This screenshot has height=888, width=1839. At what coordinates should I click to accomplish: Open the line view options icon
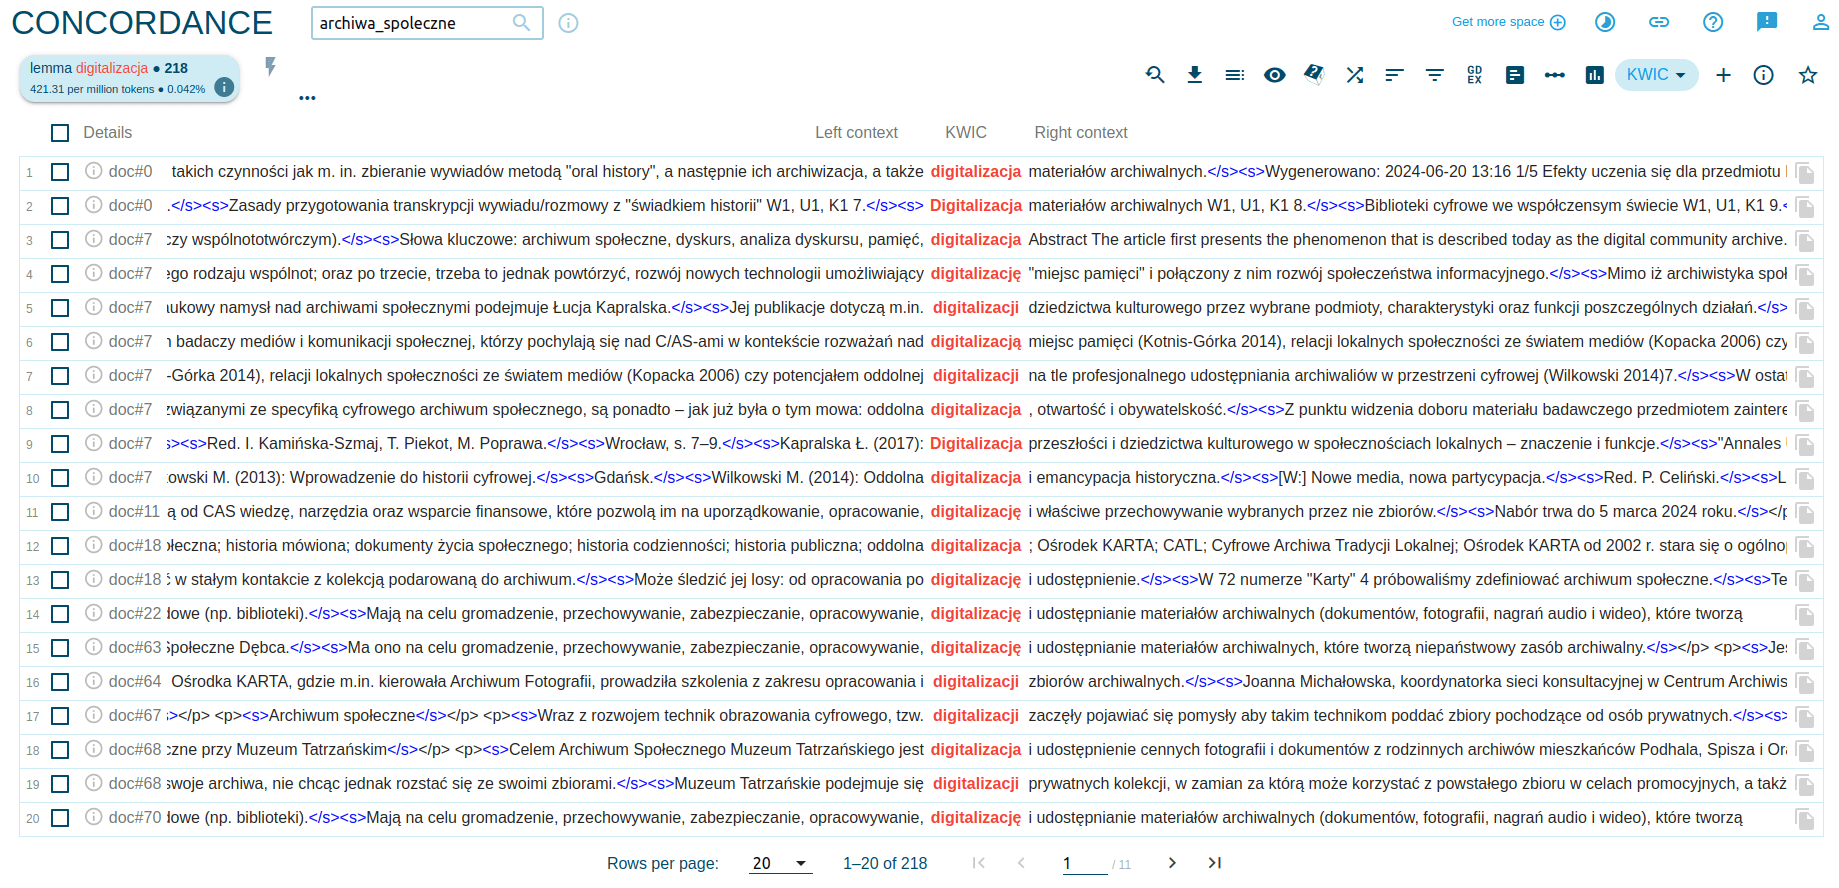click(1235, 75)
